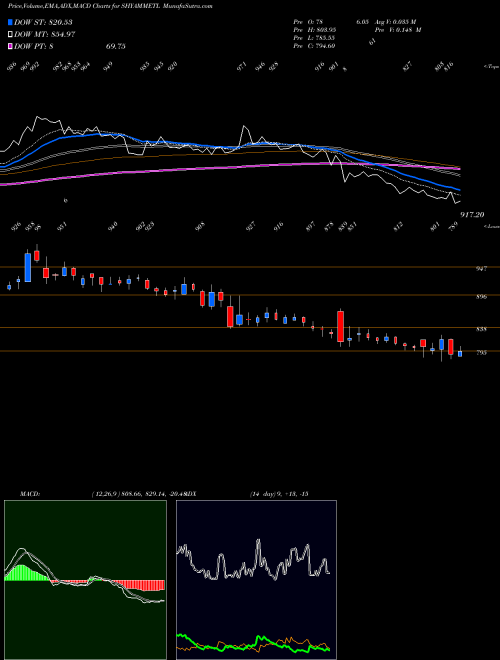Select the chart title text for SHYAMMETL
Viewport: 500px width, 660px height.
(110, 6)
